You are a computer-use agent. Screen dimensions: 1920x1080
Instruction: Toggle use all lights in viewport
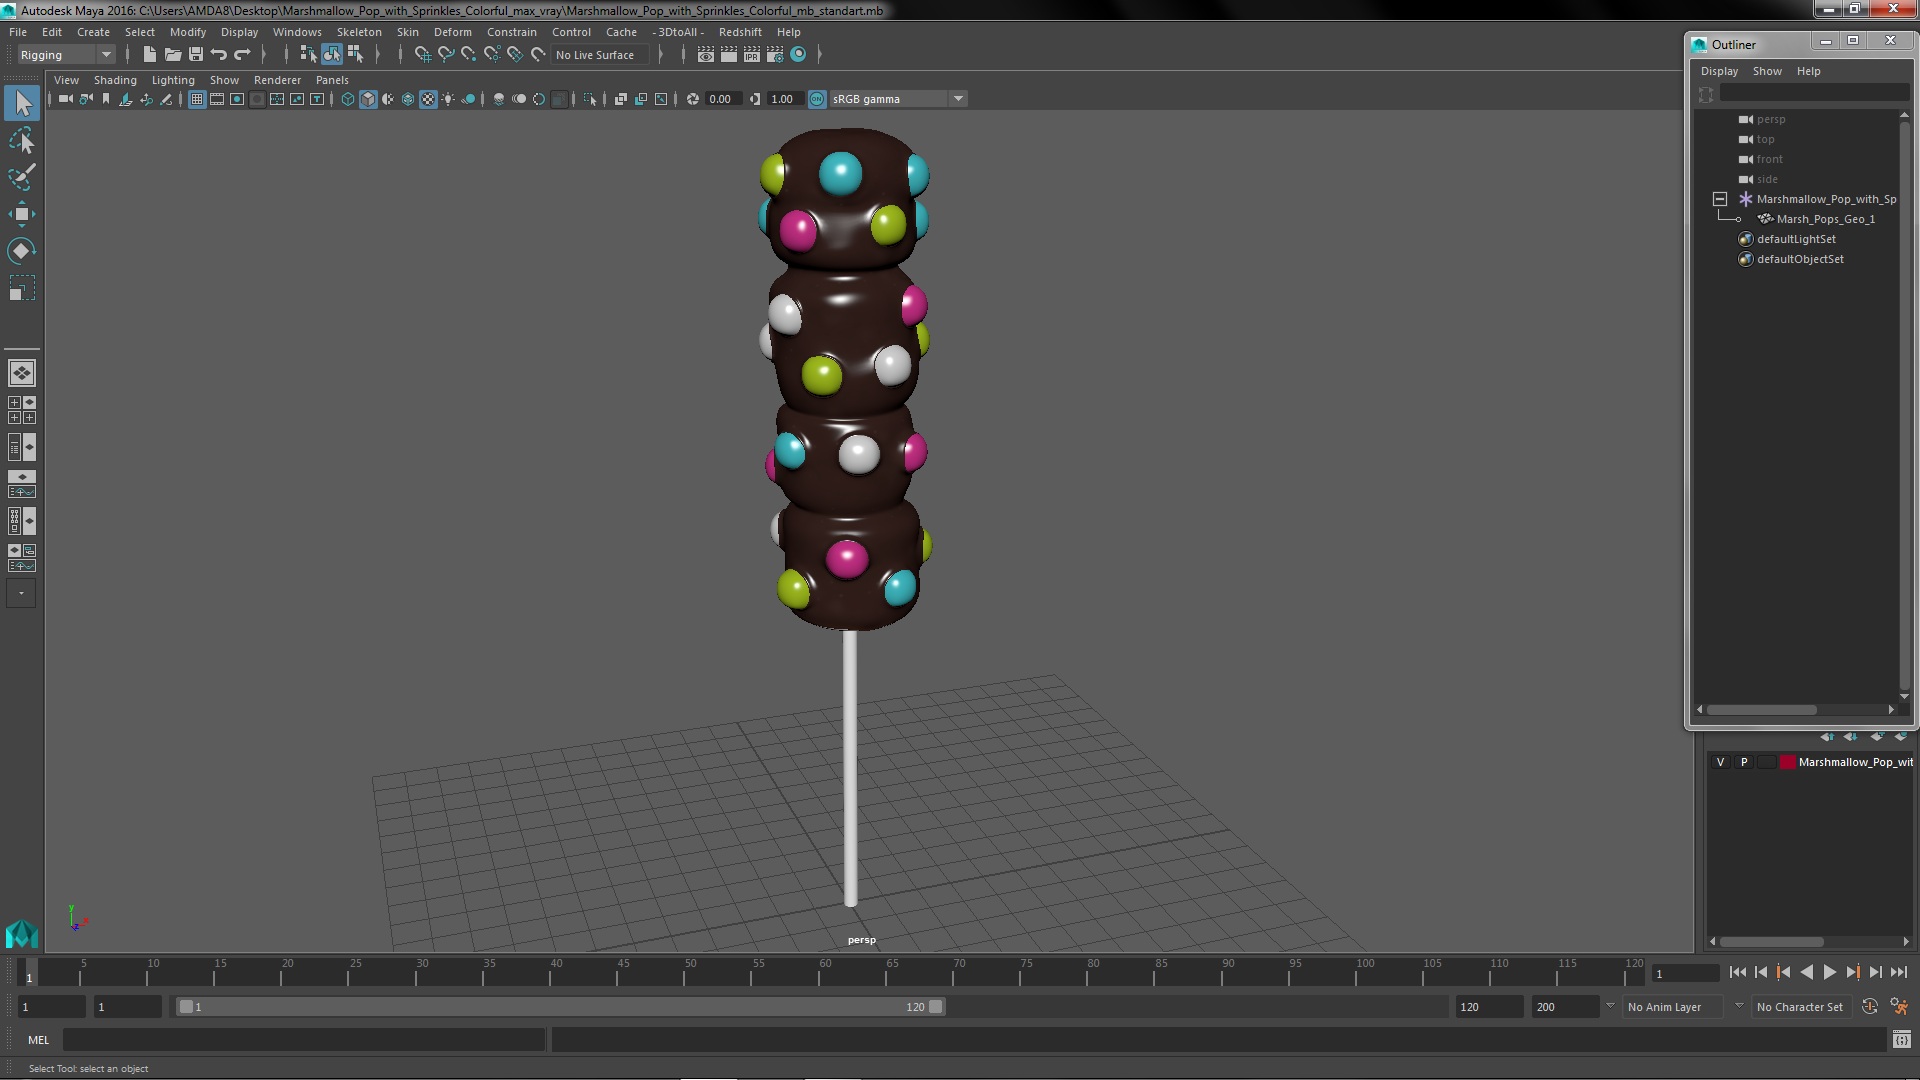point(448,99)
